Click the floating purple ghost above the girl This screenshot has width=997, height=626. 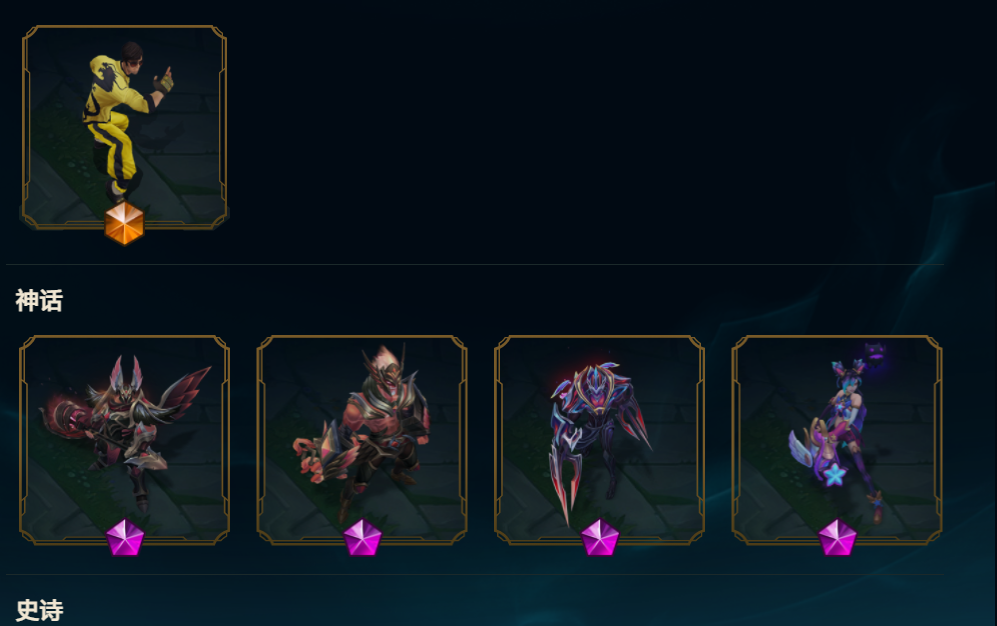point(876,353)
